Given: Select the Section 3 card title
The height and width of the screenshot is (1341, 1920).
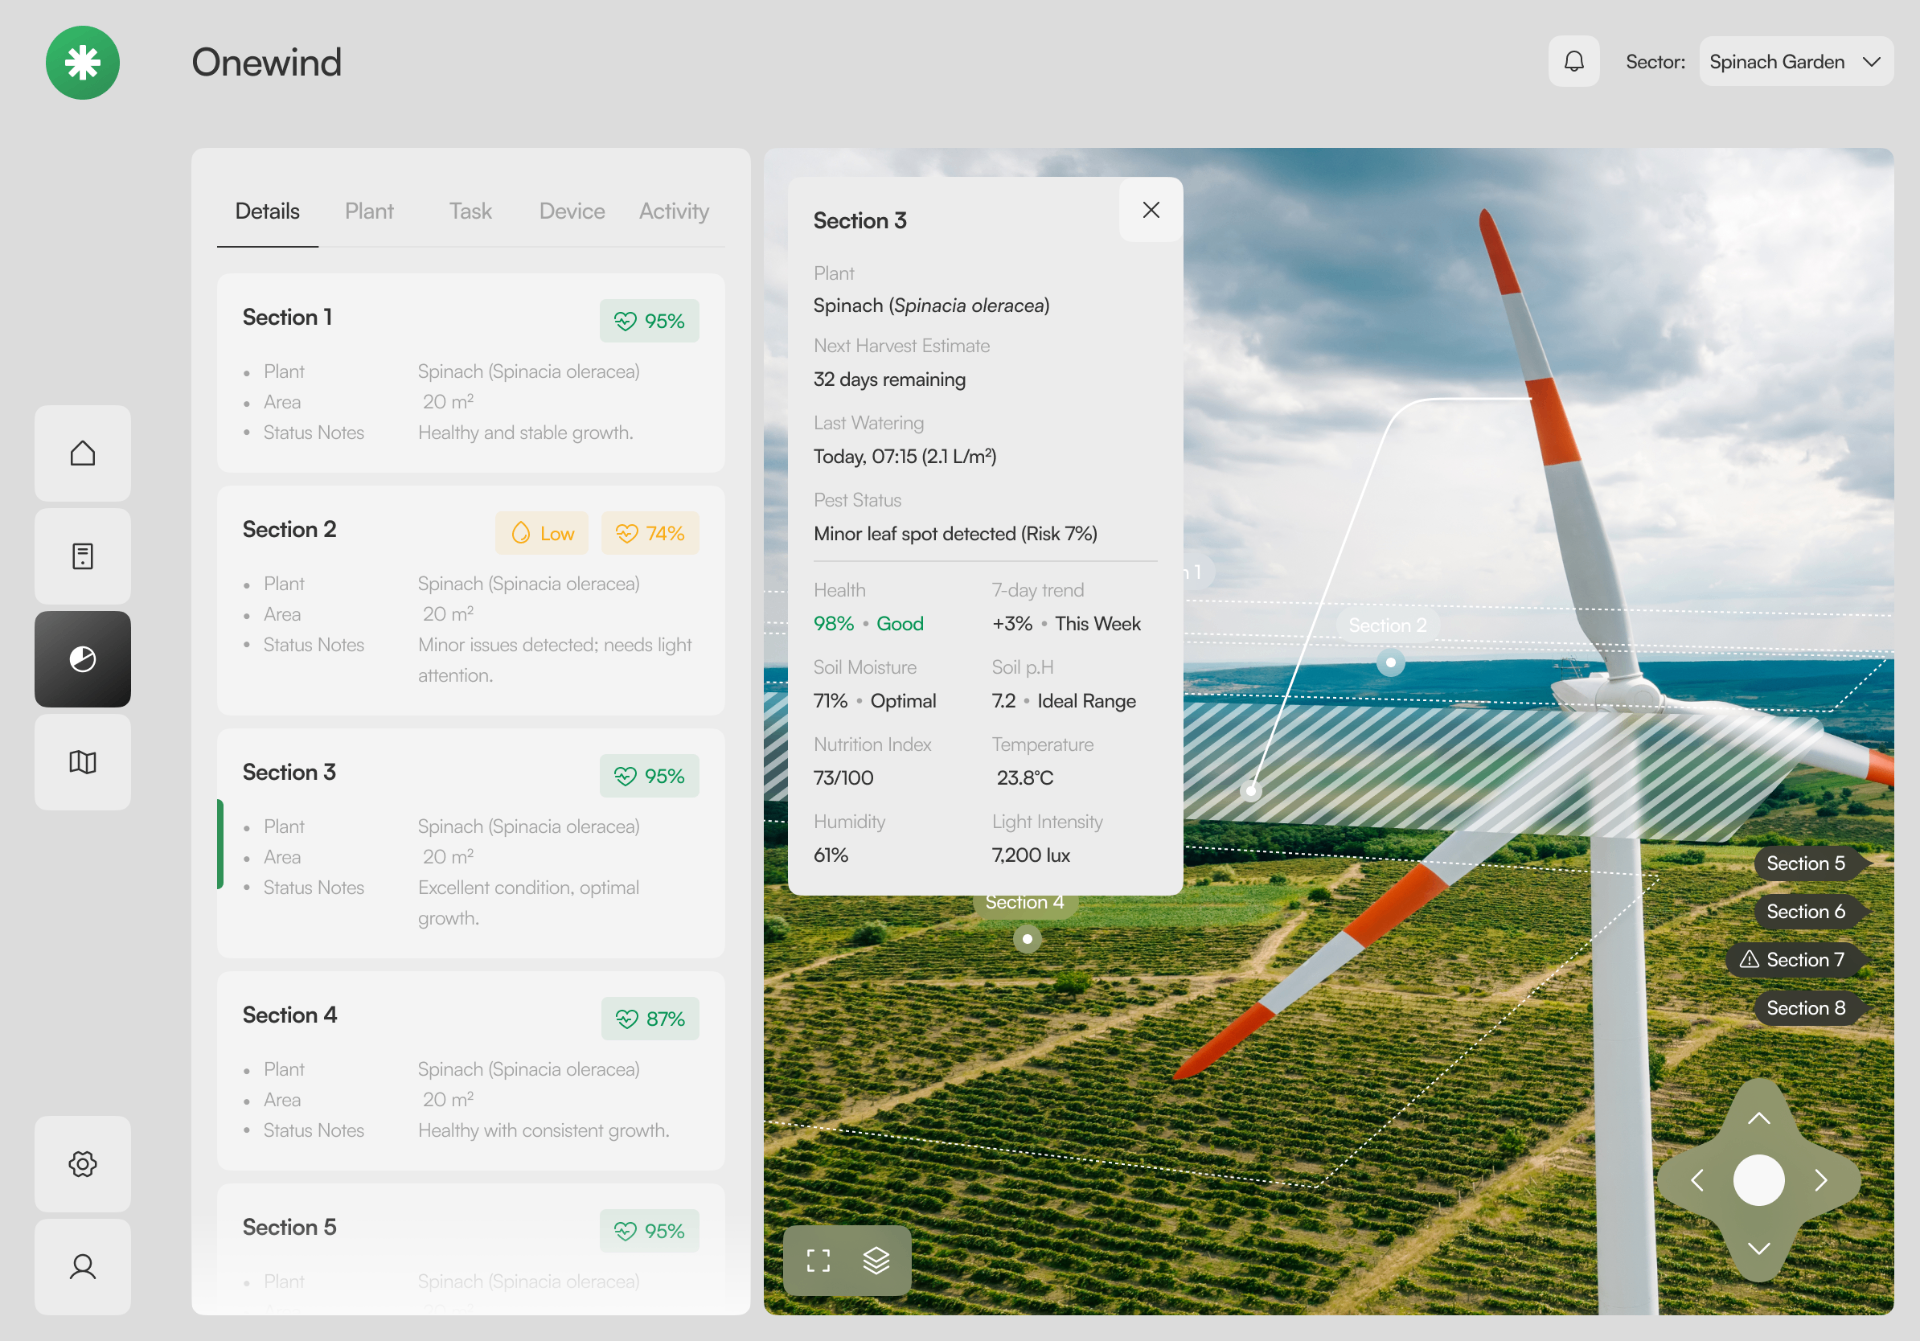Looking at the screenshot, I should [289, 772].
